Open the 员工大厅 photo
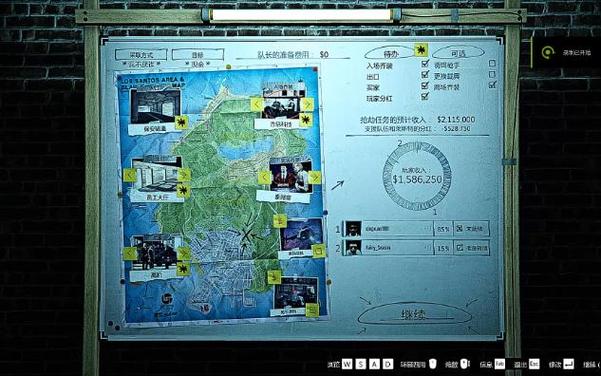Screen dimensions: 601x376 (156, 174)
